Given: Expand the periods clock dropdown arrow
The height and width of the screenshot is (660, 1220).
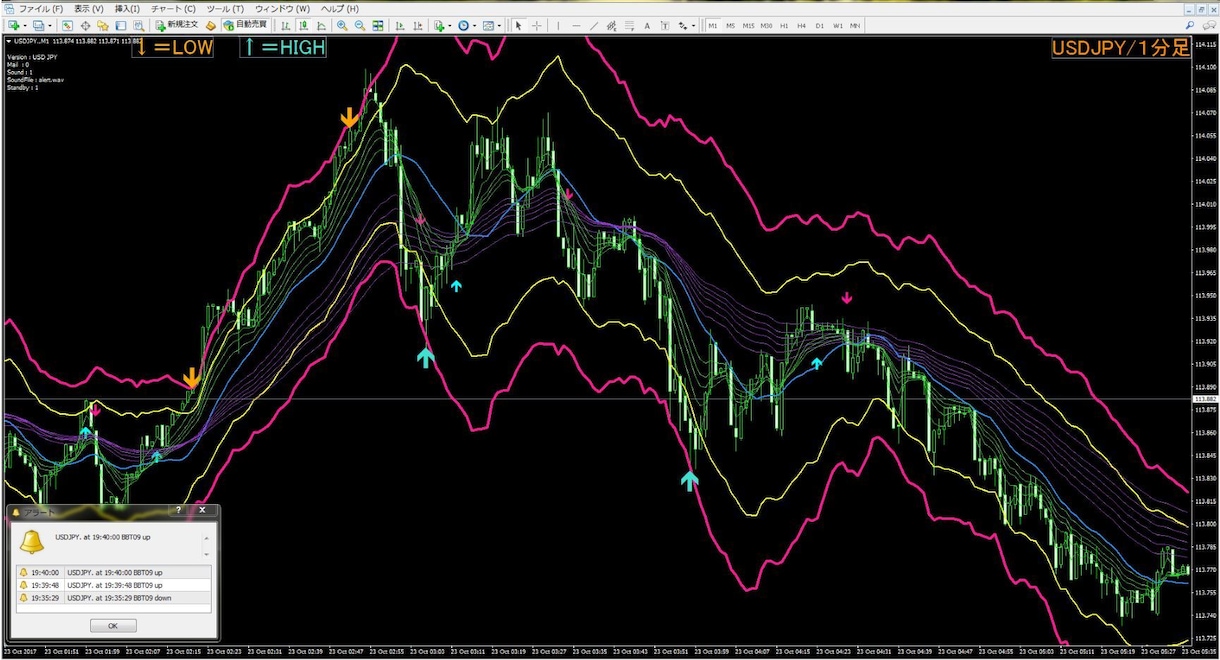Looking at the screenshot, I should click(475, 25).
